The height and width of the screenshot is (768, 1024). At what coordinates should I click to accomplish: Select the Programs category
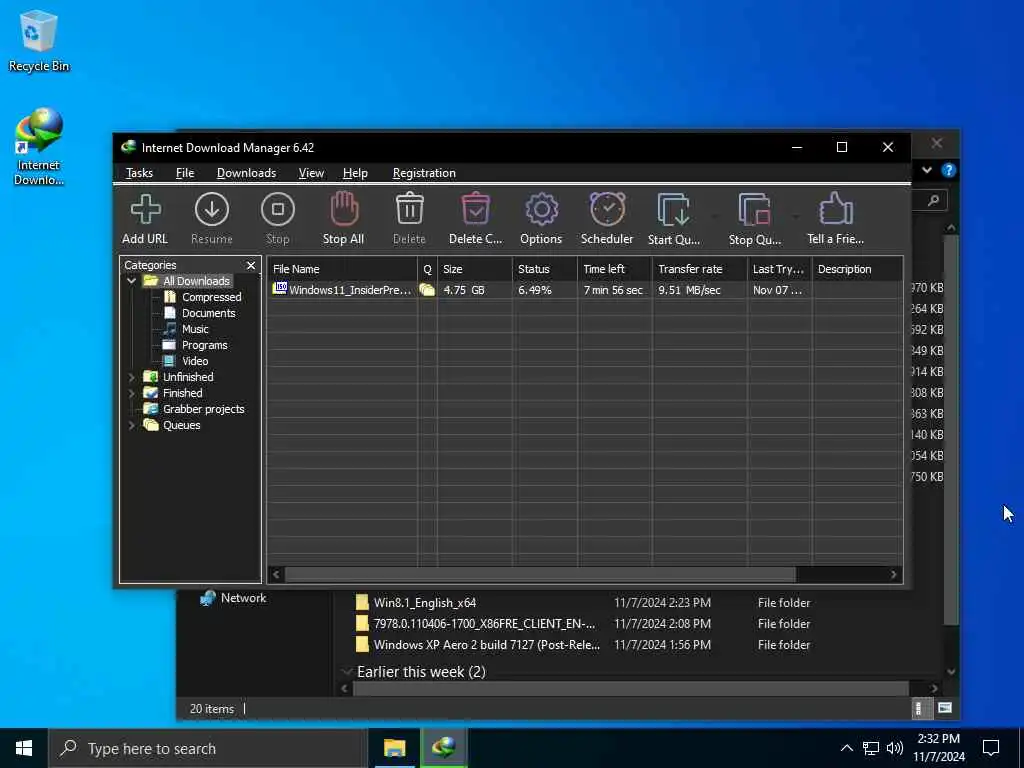204,345
